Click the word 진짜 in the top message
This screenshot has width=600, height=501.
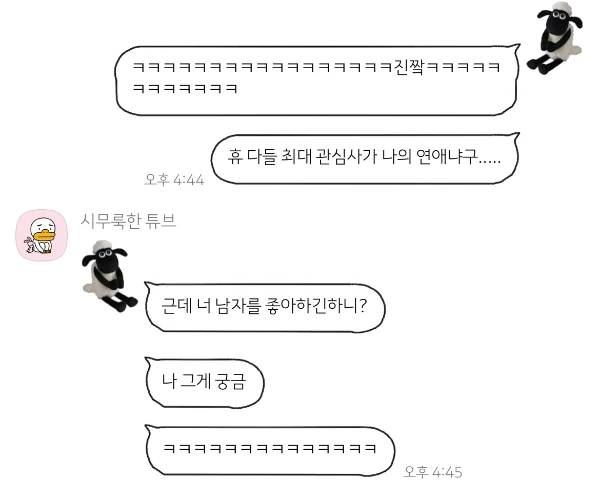click(409, 68)
